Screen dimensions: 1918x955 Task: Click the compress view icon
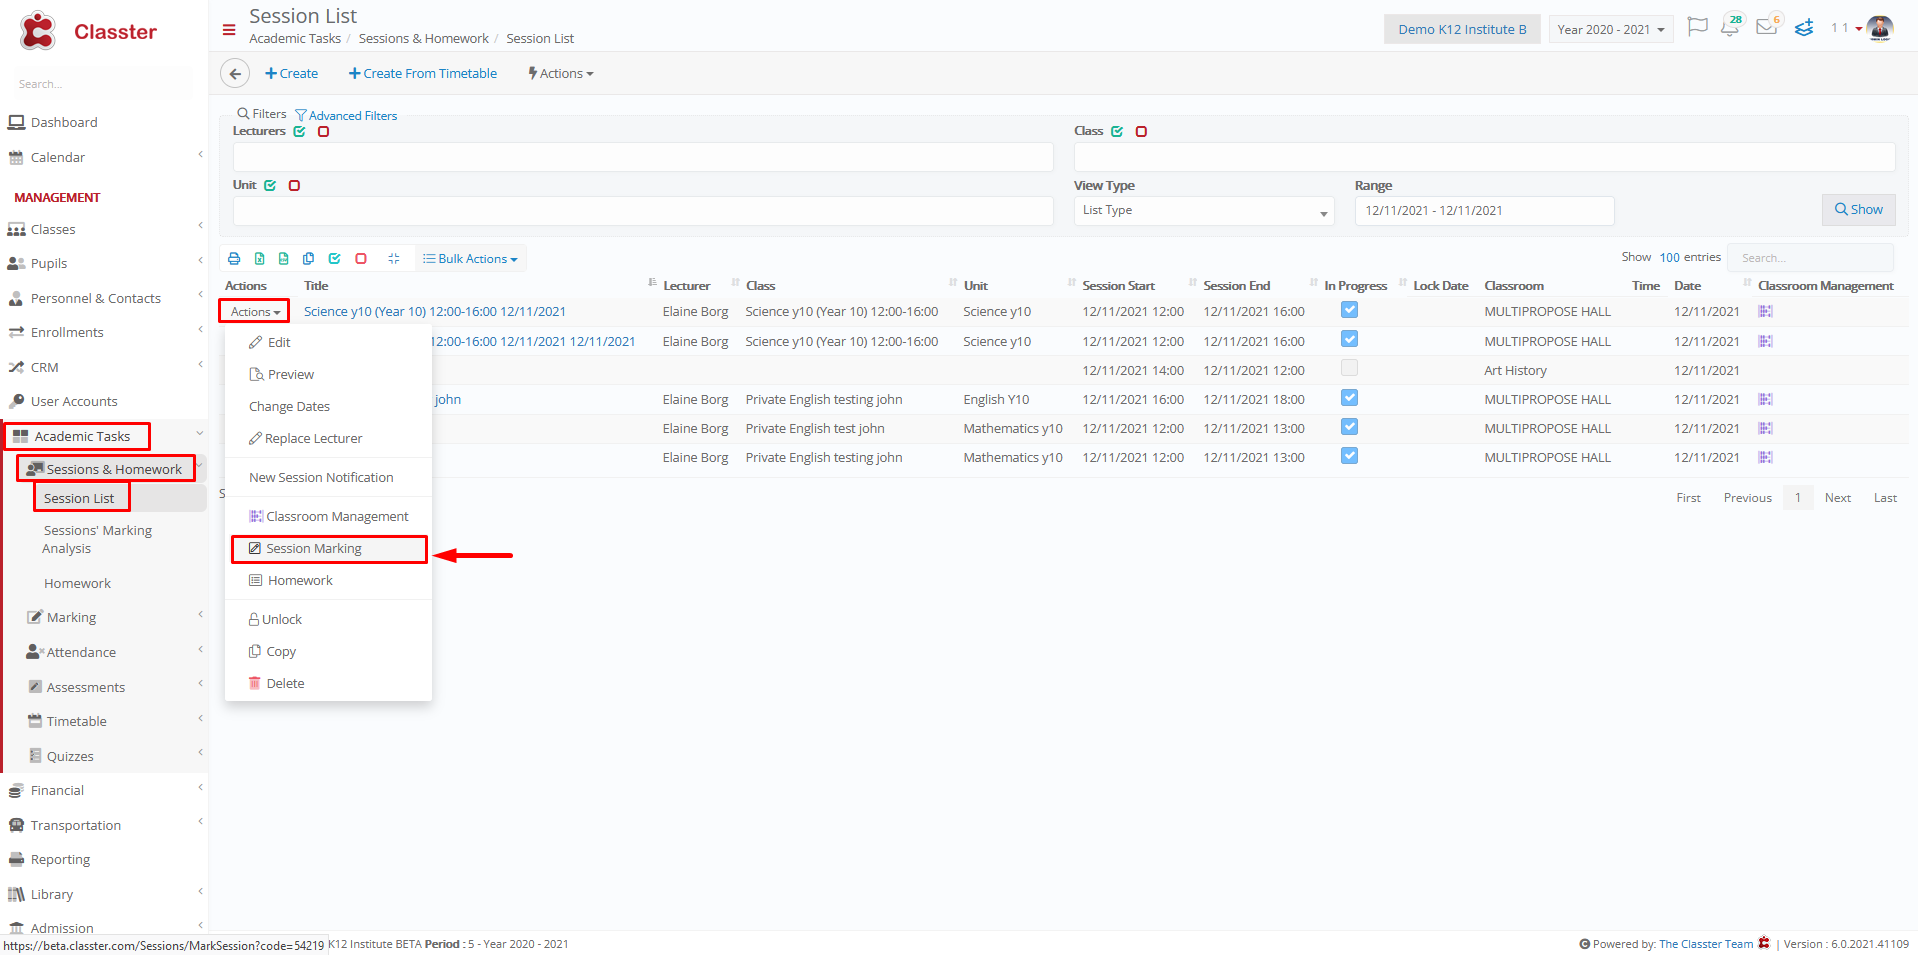[394, 258]
